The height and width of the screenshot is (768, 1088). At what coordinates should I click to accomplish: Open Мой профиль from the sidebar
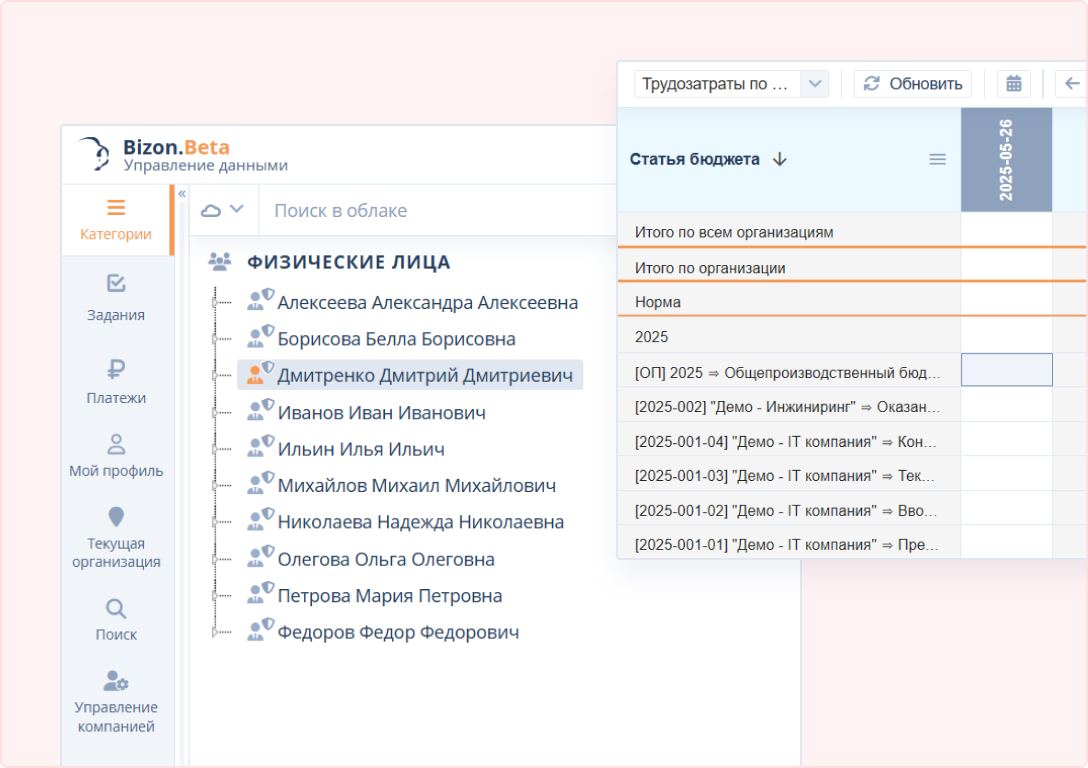(116, 455)
